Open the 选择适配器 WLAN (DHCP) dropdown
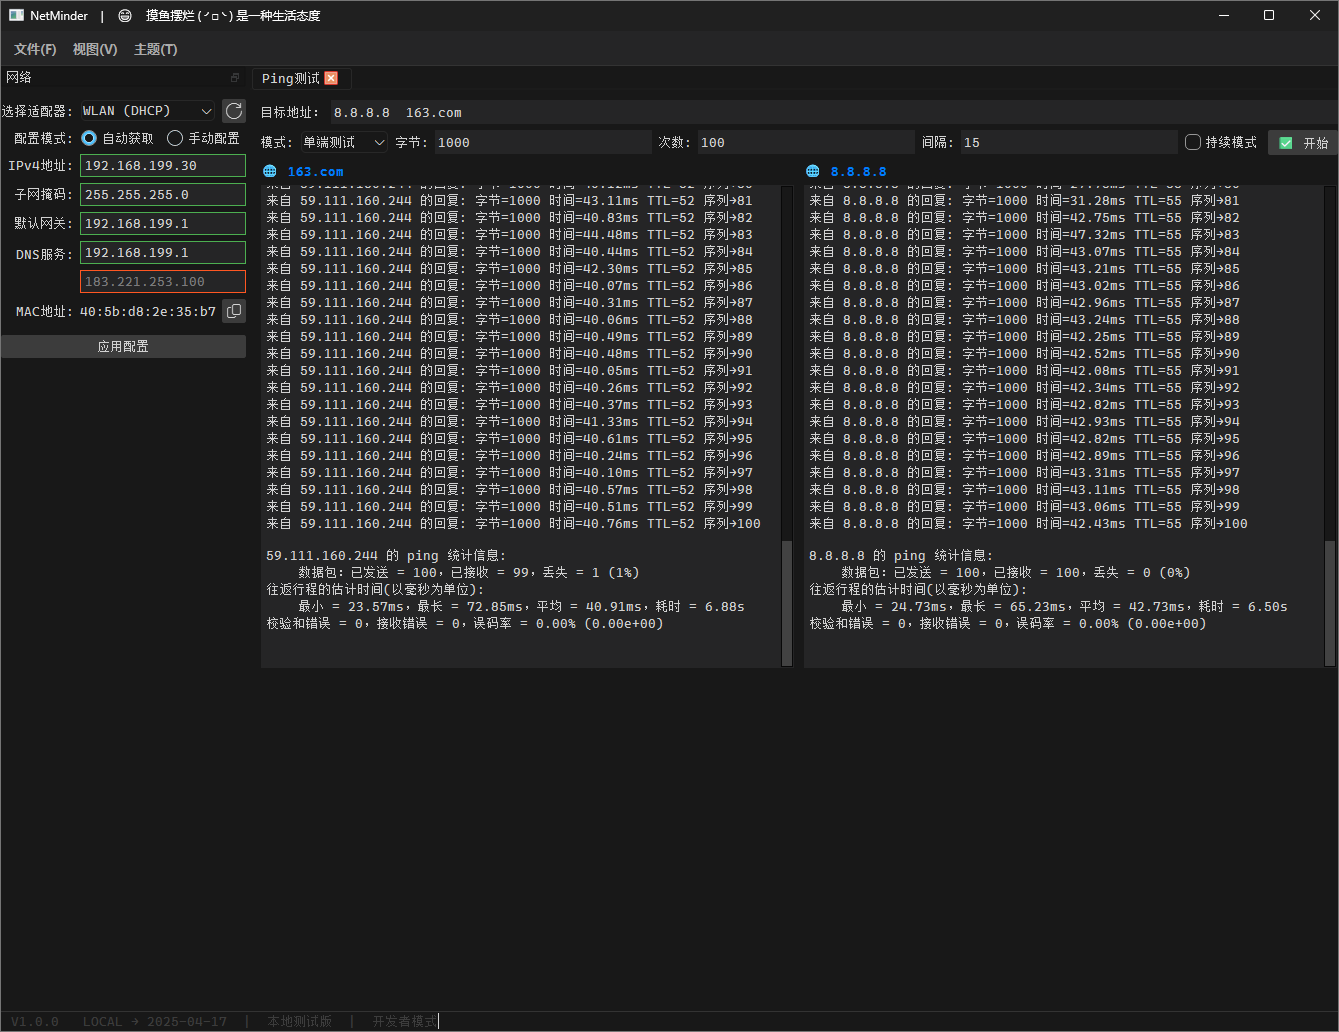The height and width of the screenshot is (1032, 1339). [147, 111]
